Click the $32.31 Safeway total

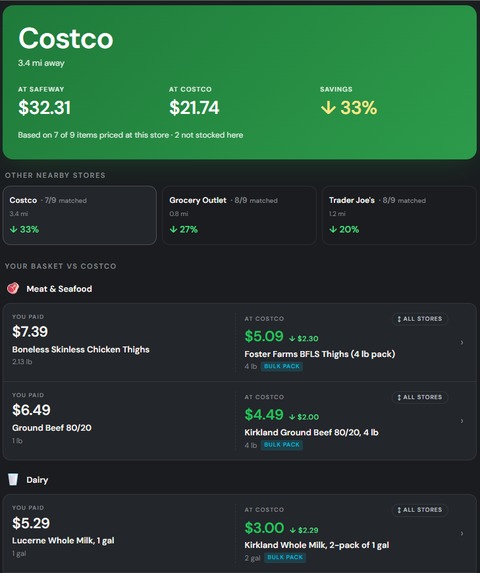point(45,108)
